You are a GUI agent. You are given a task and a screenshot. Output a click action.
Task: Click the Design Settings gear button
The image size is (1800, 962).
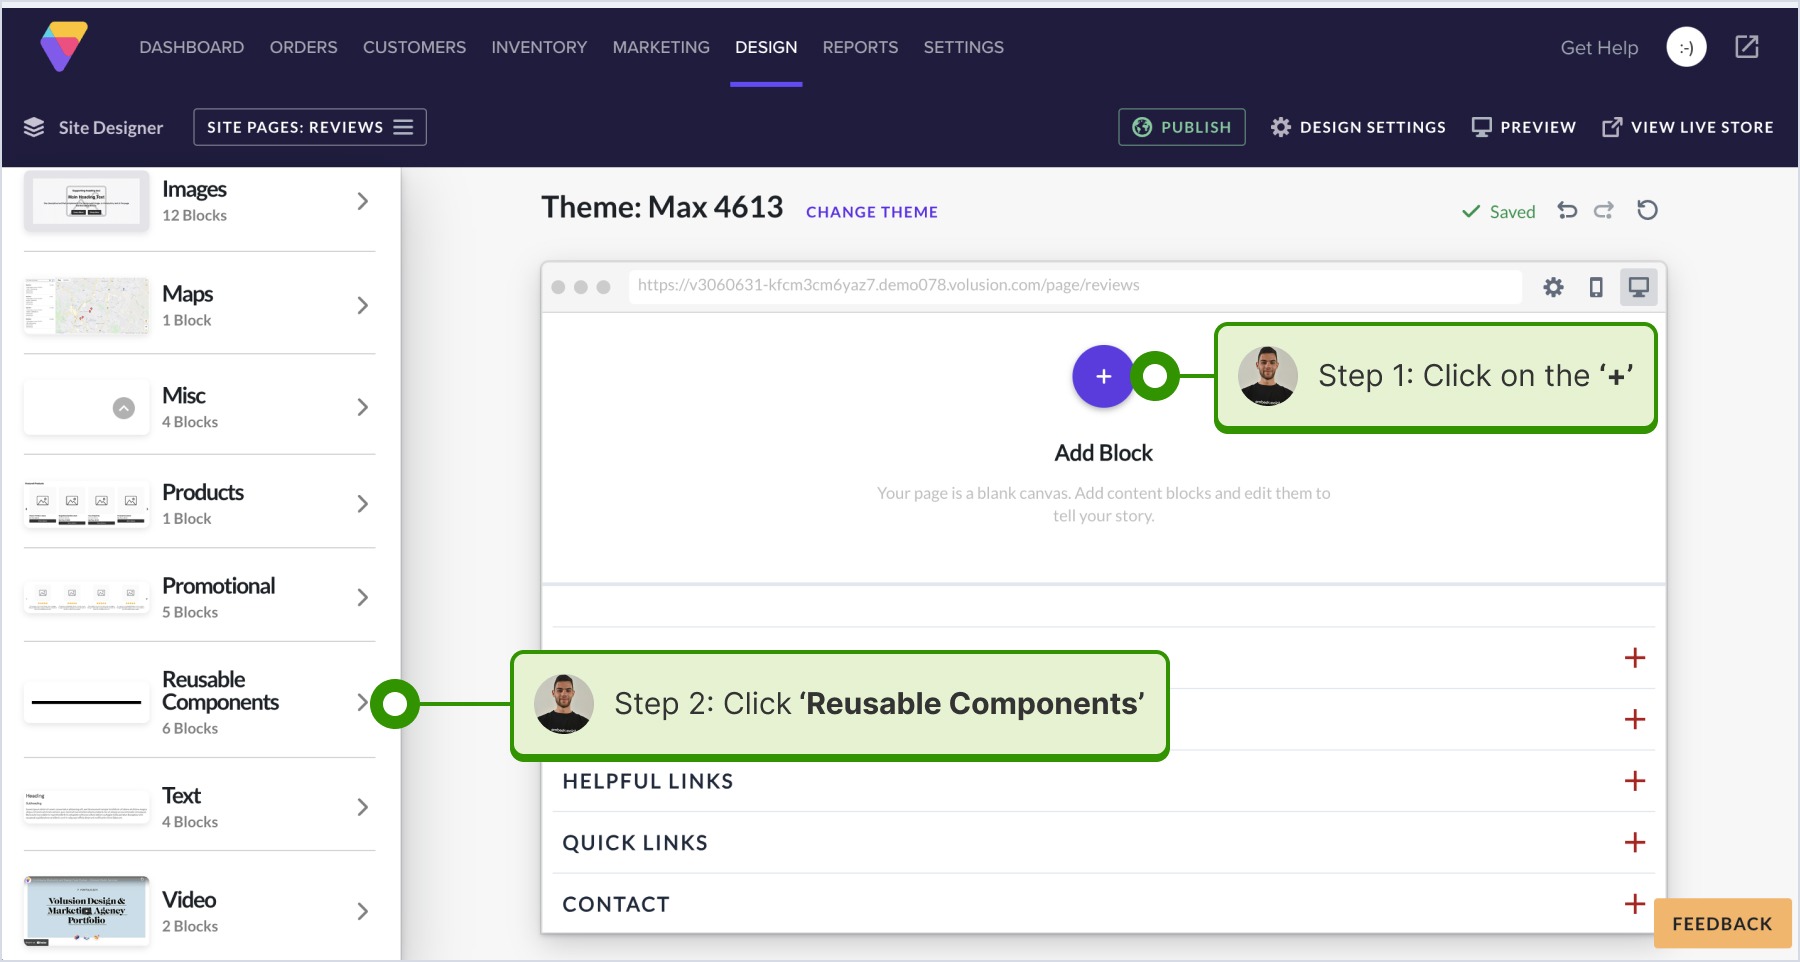pos(1358,127)
